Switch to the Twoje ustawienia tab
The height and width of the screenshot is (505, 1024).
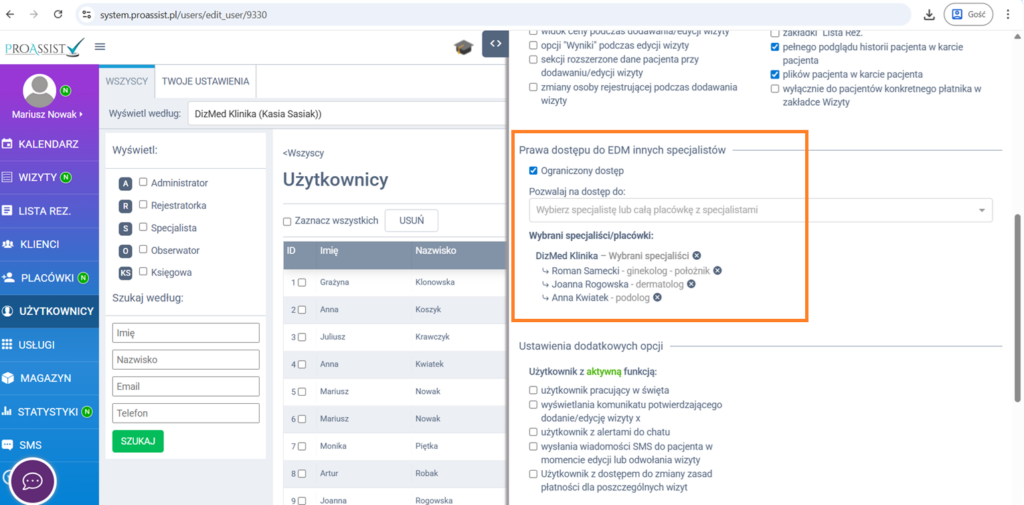pyautogui.click(x=205, y=81)
